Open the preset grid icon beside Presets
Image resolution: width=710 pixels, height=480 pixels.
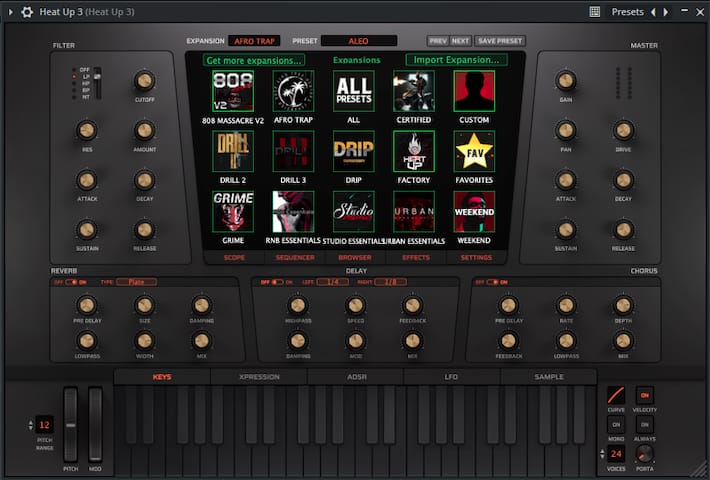595,12
